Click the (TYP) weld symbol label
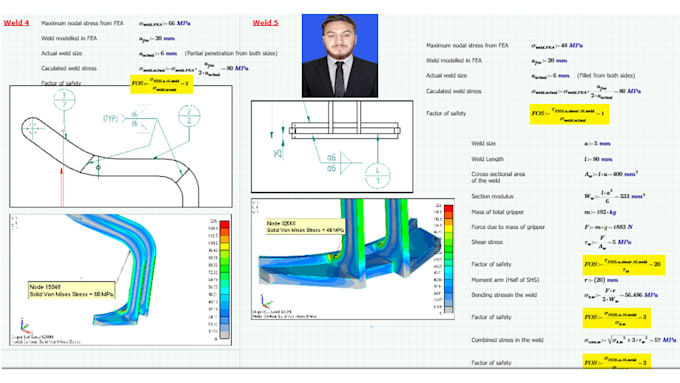 110,118
